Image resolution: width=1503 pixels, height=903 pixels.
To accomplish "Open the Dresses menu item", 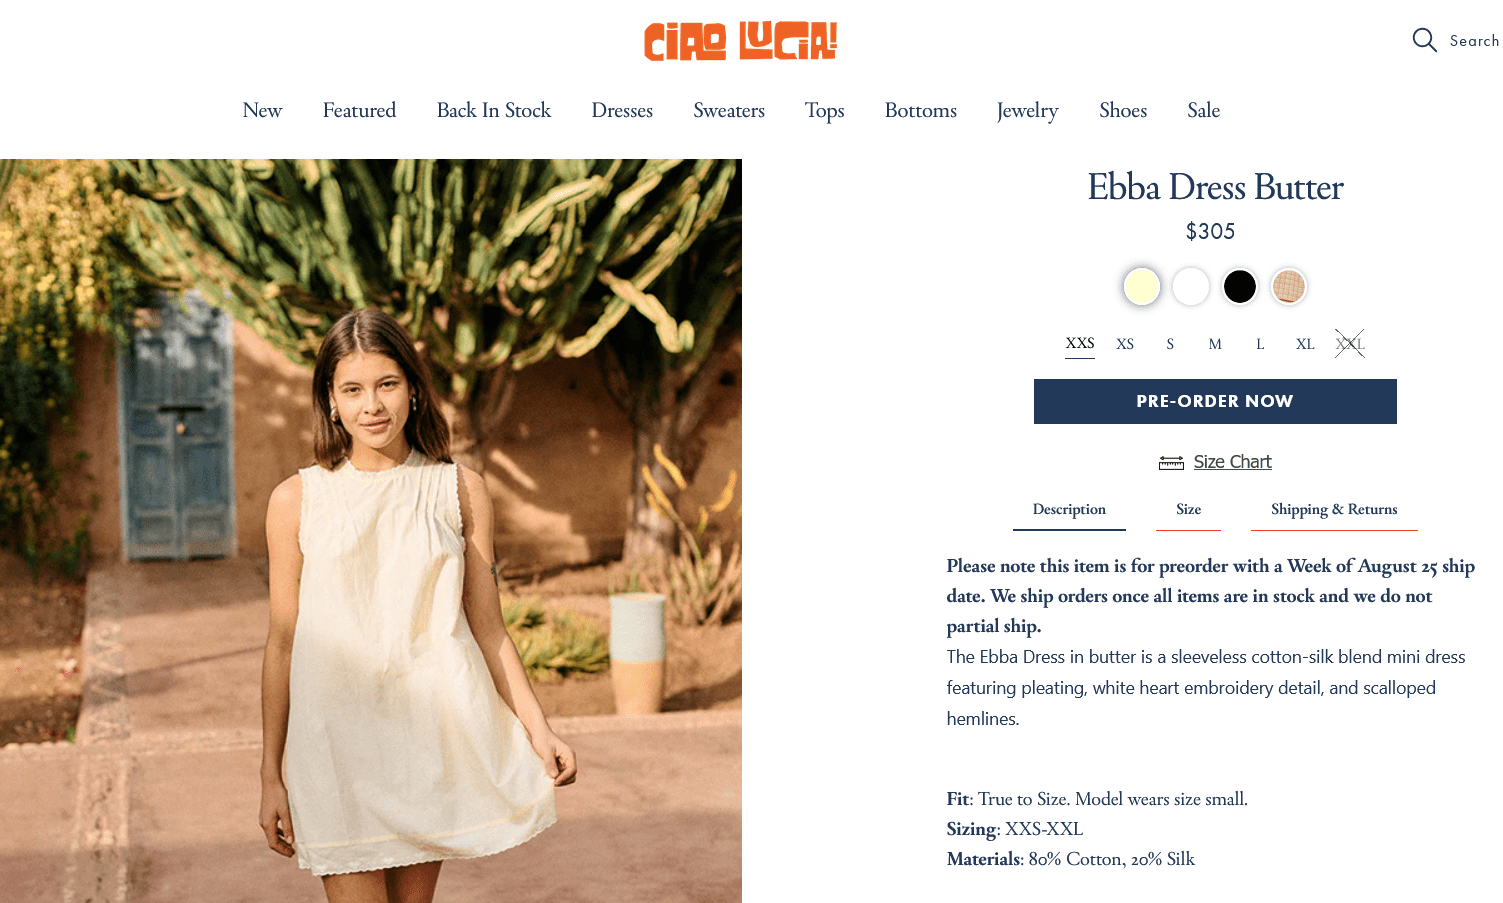I will (x=622, y=110).
